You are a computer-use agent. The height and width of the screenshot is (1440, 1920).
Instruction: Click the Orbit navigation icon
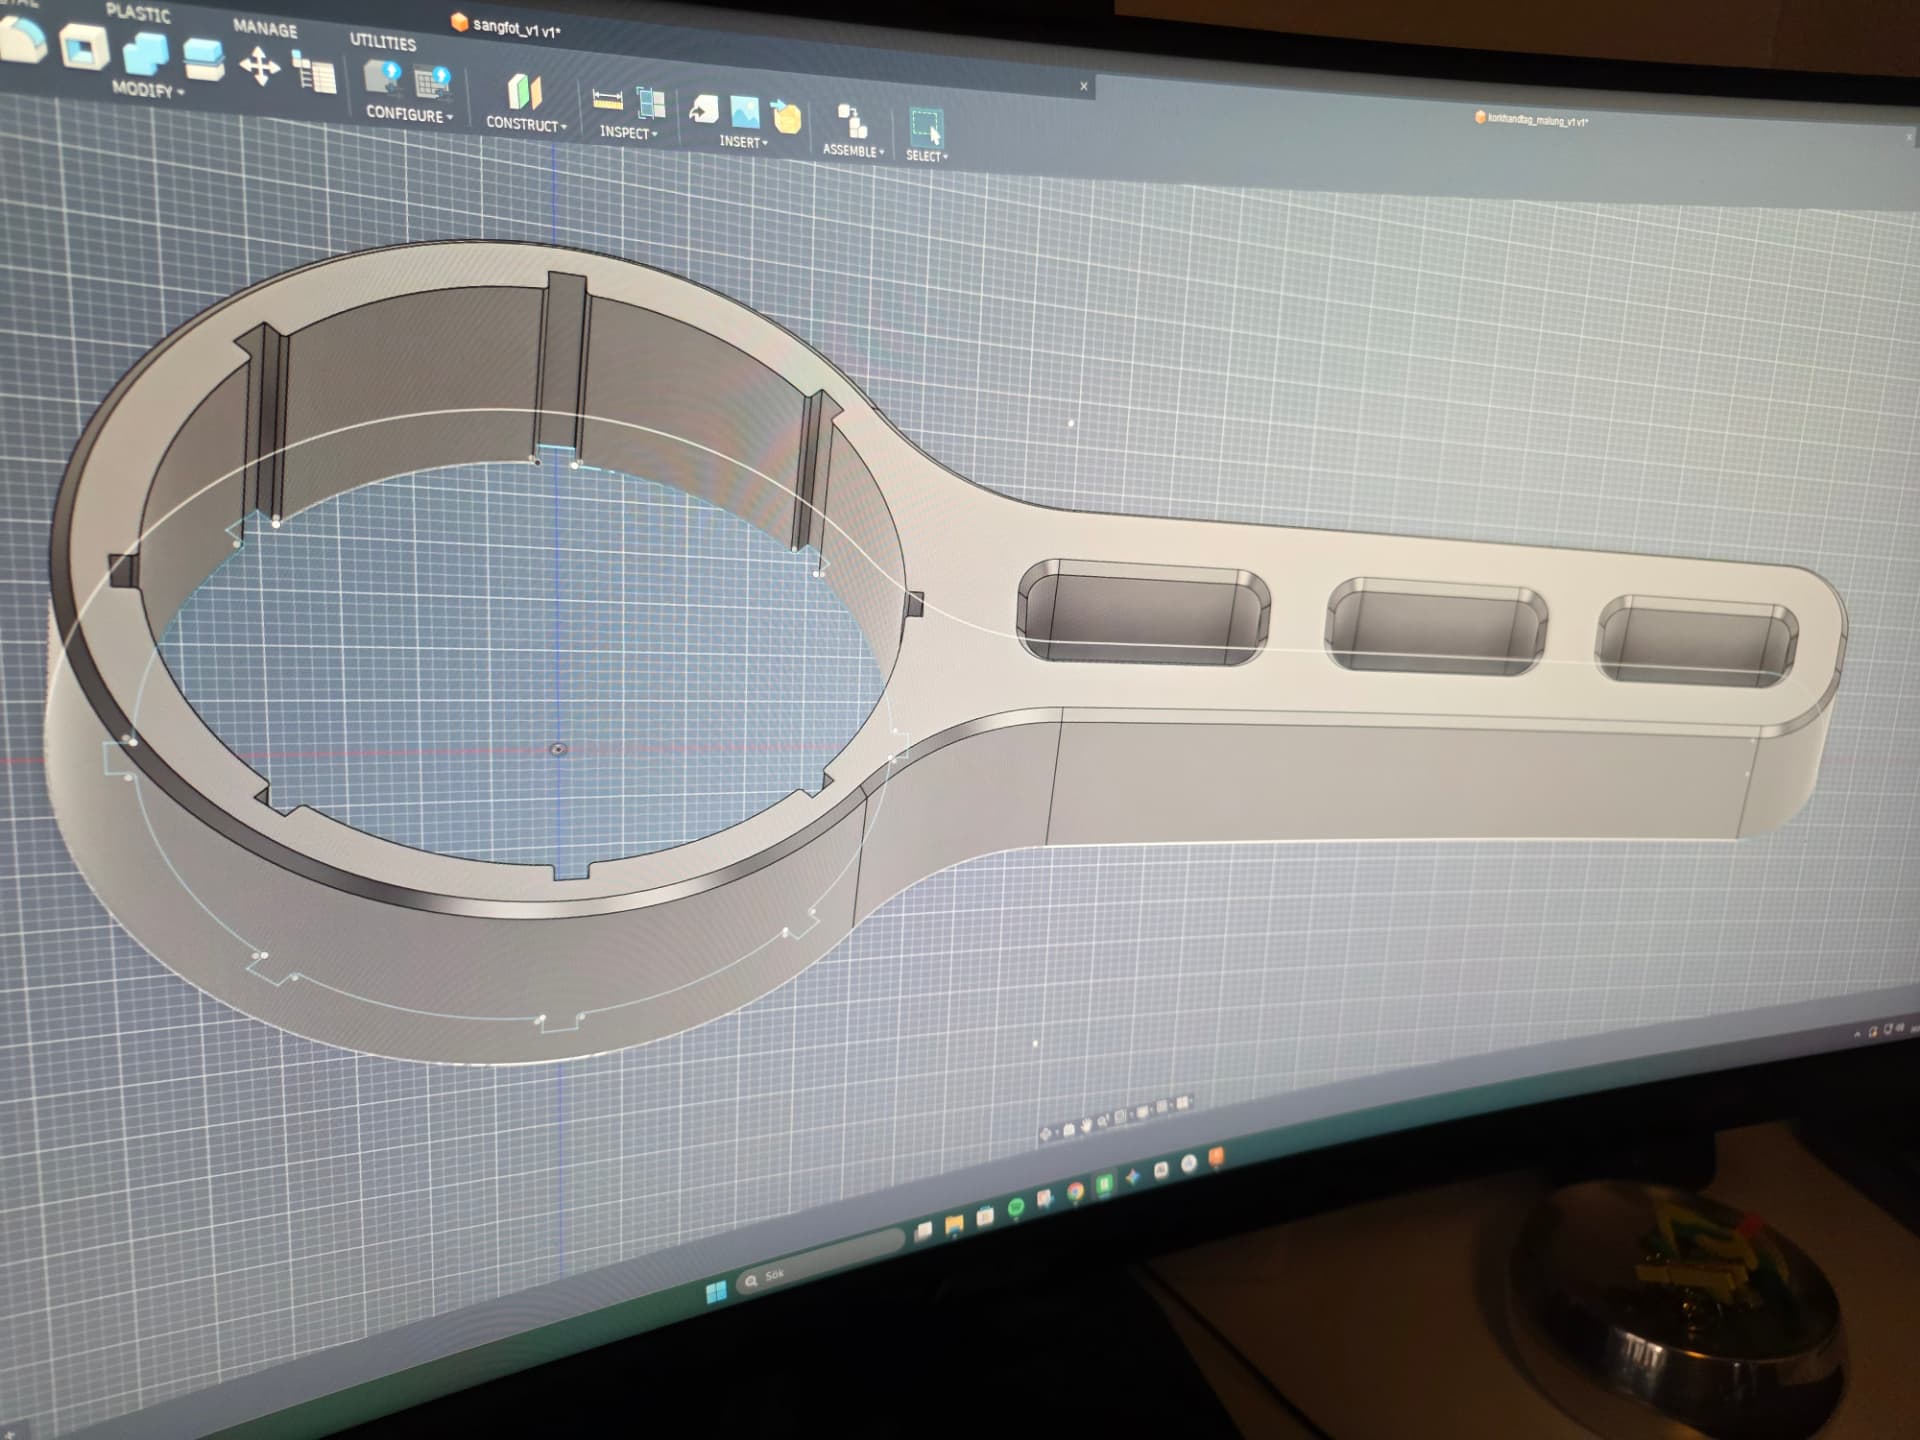point(1045,1134)
